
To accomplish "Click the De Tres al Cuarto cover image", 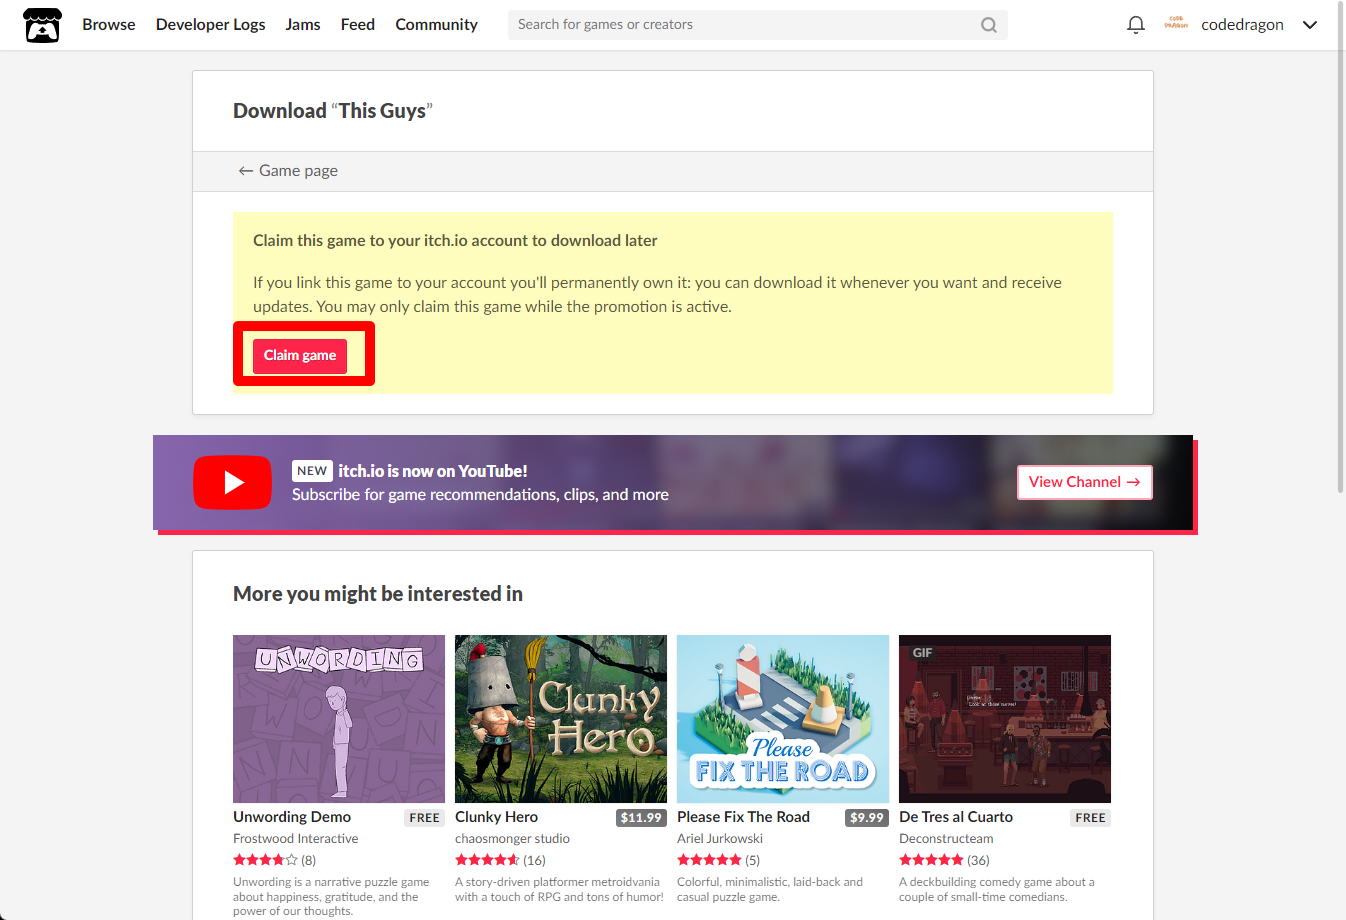I will pos(1005,719).
